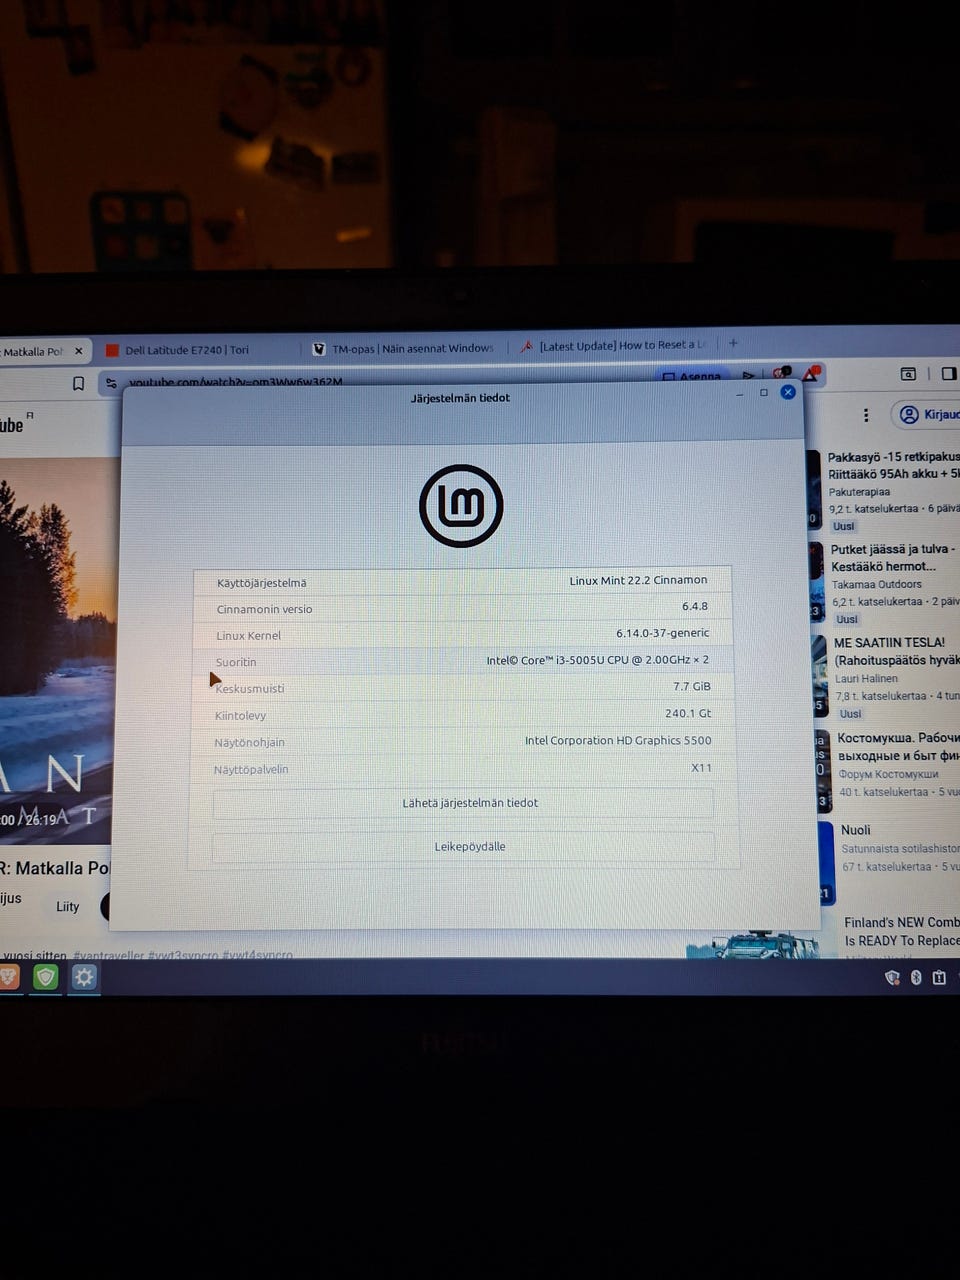Open the green shield app in taskbar
Screen dimensions: 960x1280
[45, 977]
